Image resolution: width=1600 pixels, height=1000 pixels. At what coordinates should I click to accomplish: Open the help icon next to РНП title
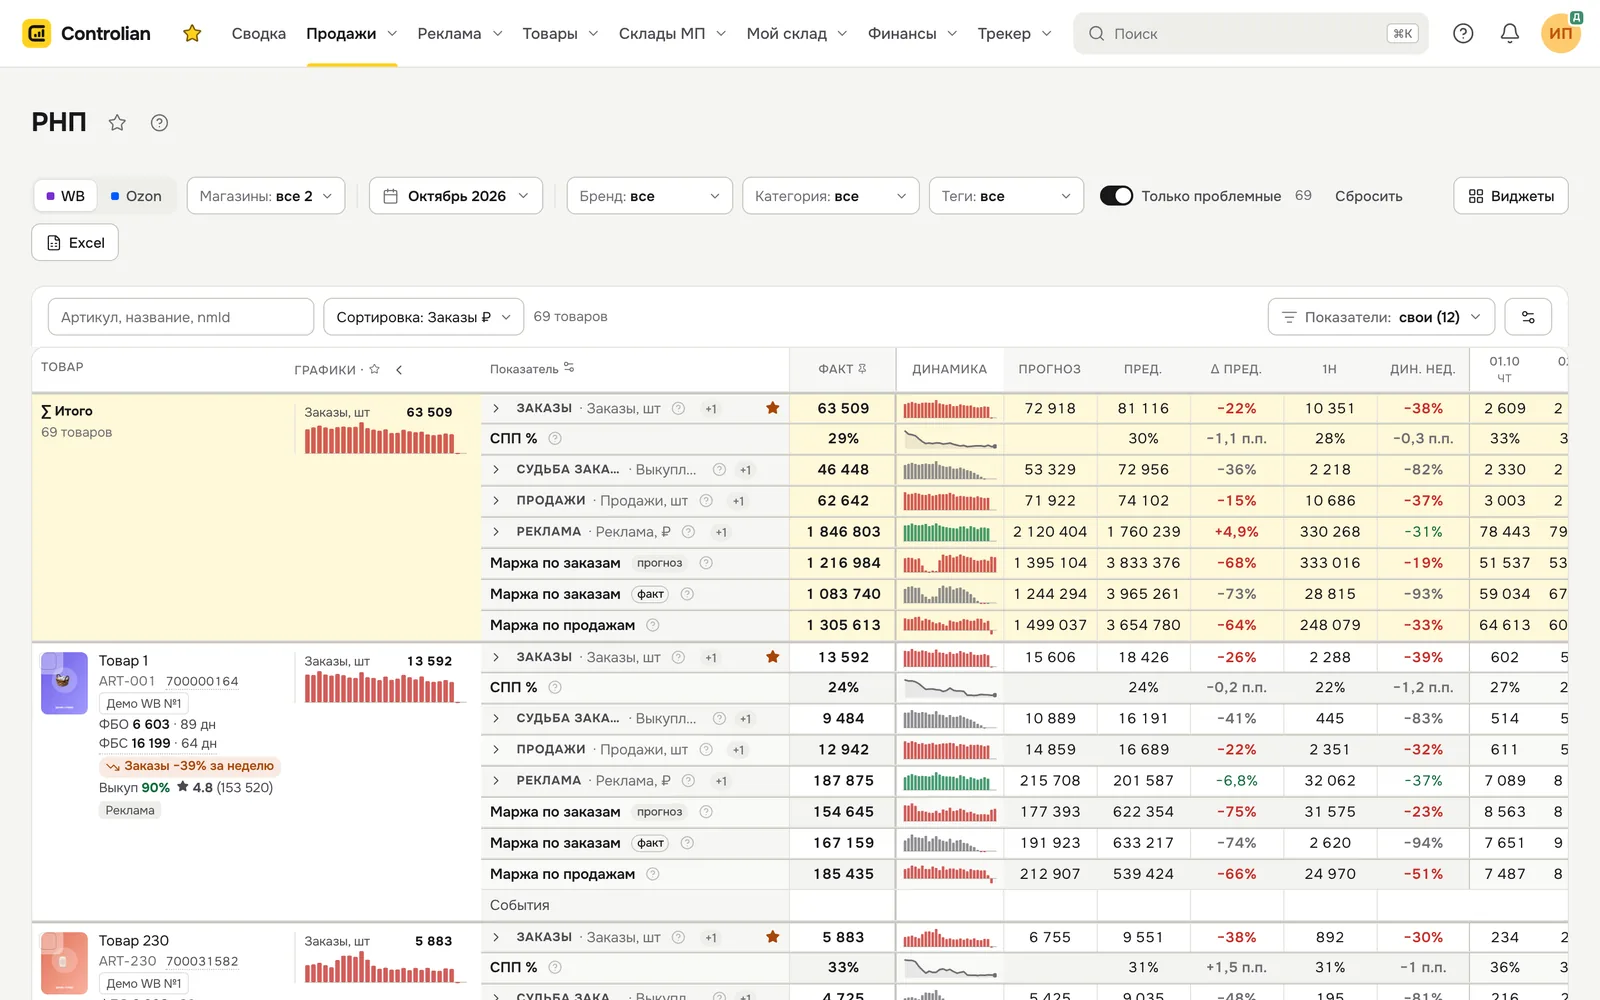click(x=159, y=123)
